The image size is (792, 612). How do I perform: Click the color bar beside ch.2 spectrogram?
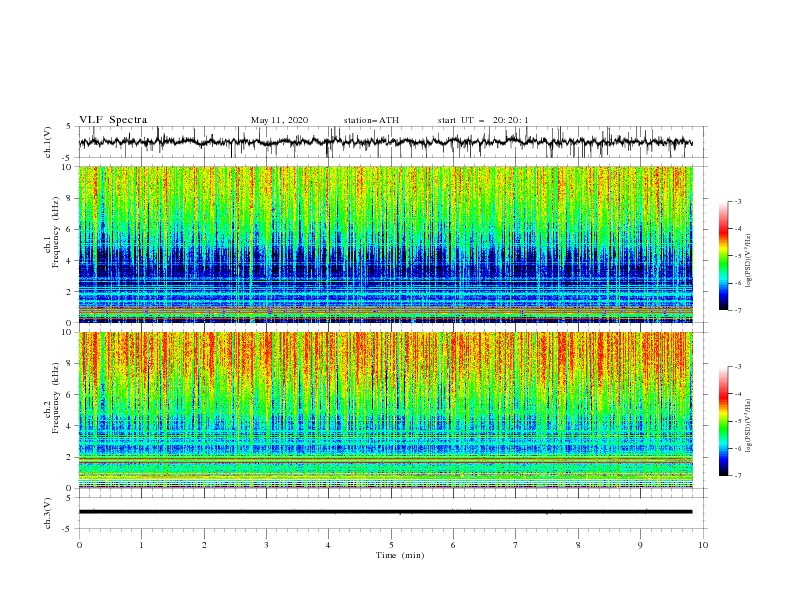(723, 421)
